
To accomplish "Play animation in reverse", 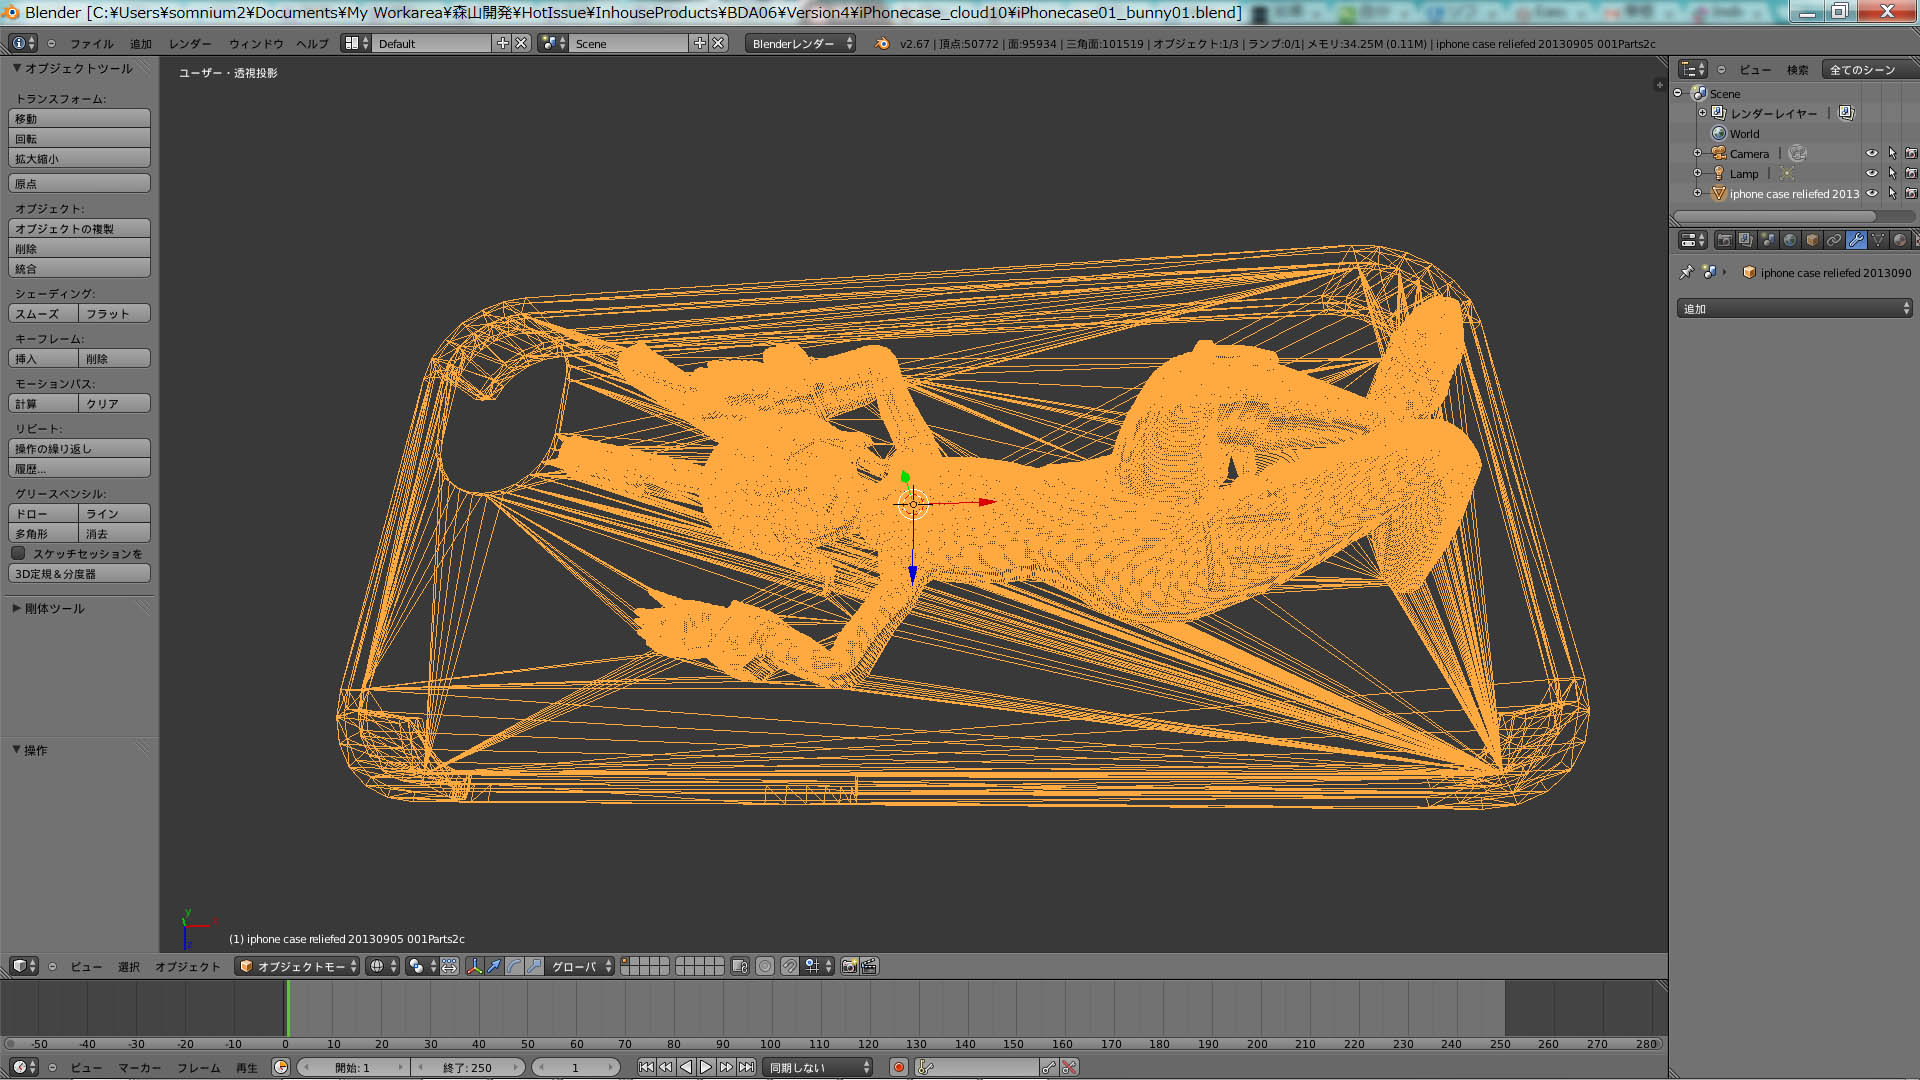I will point(686,1067).
